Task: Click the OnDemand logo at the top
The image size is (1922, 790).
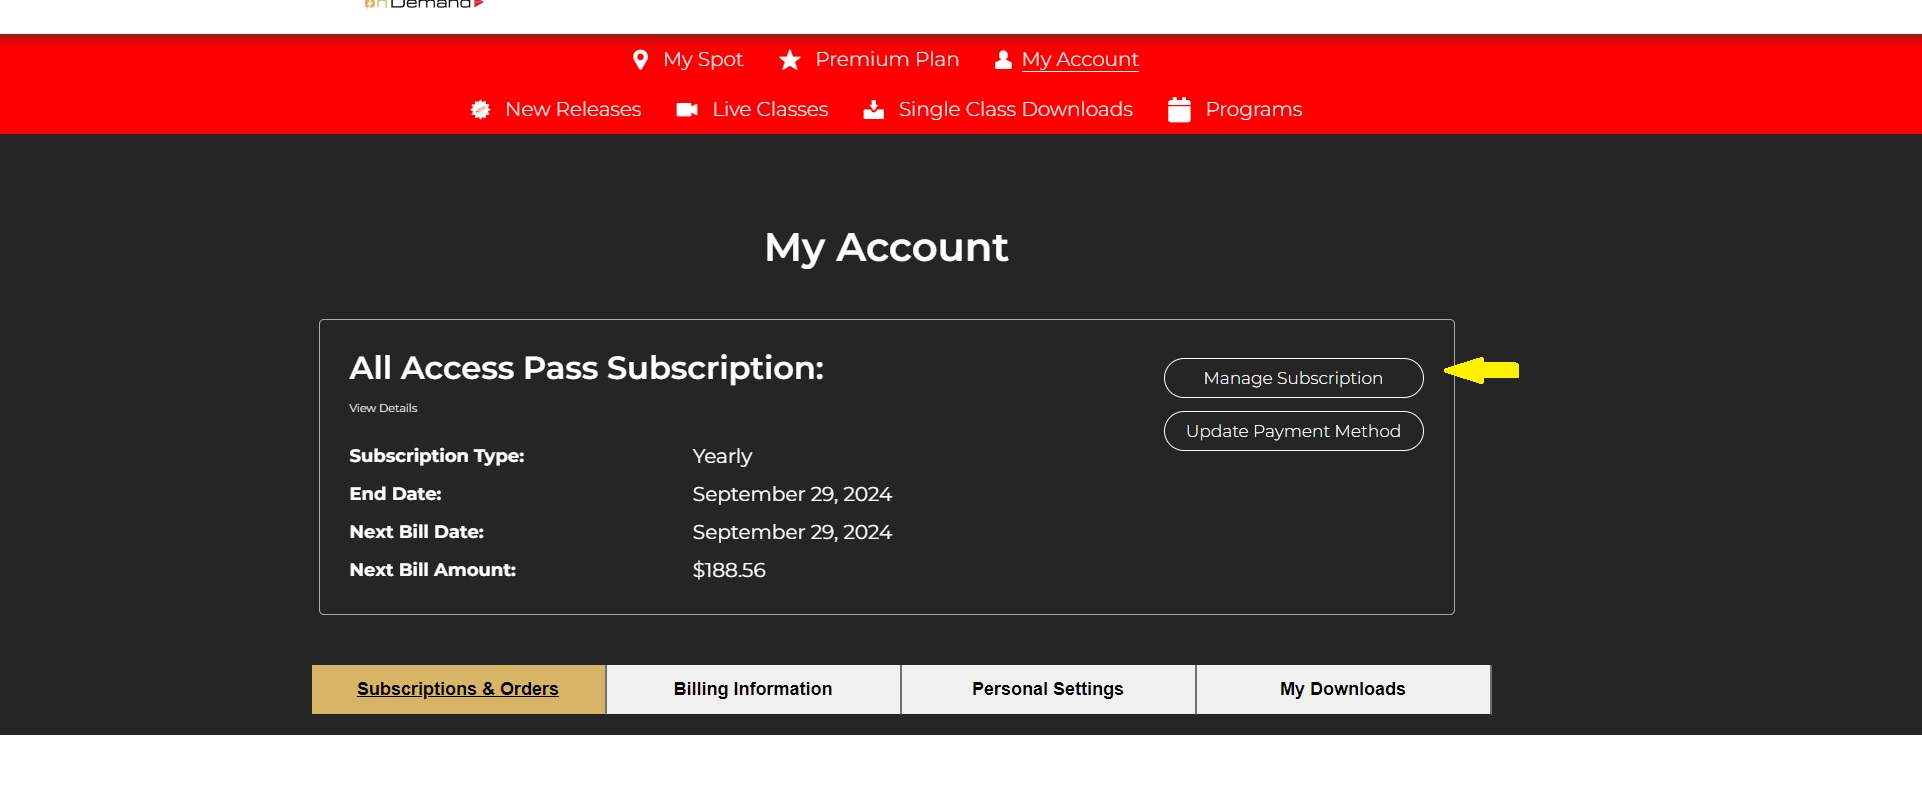Action: 424,5
